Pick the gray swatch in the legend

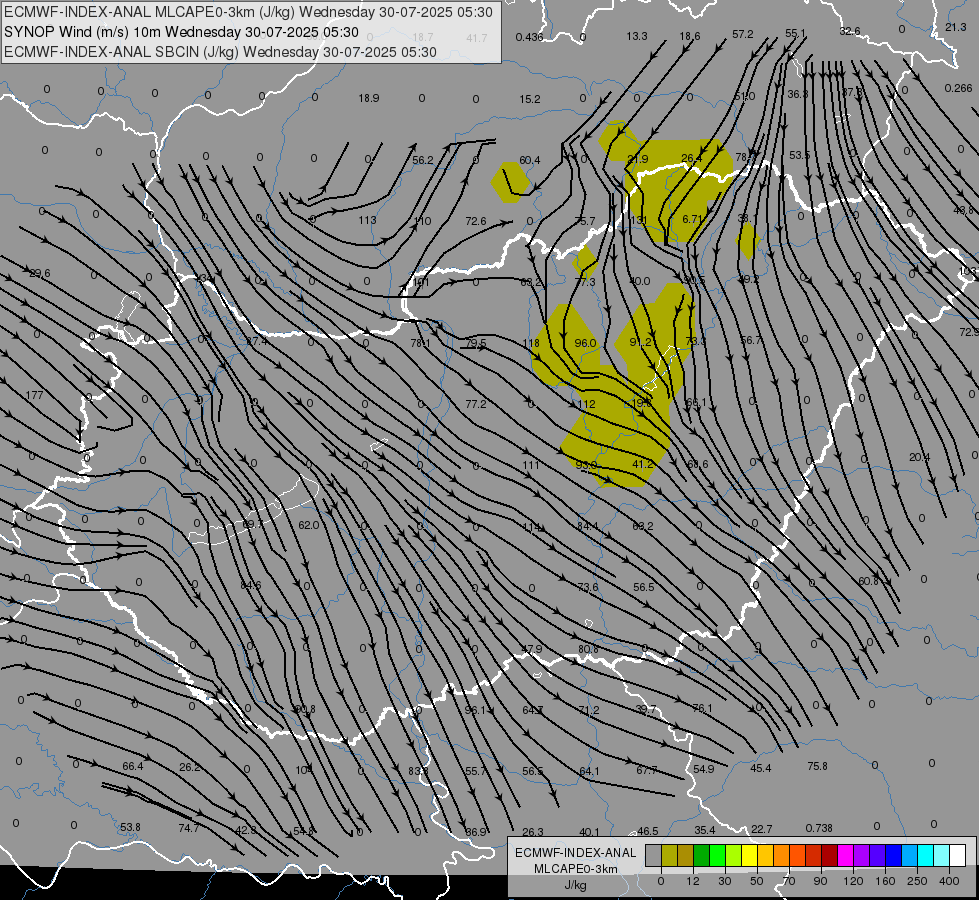653,856
